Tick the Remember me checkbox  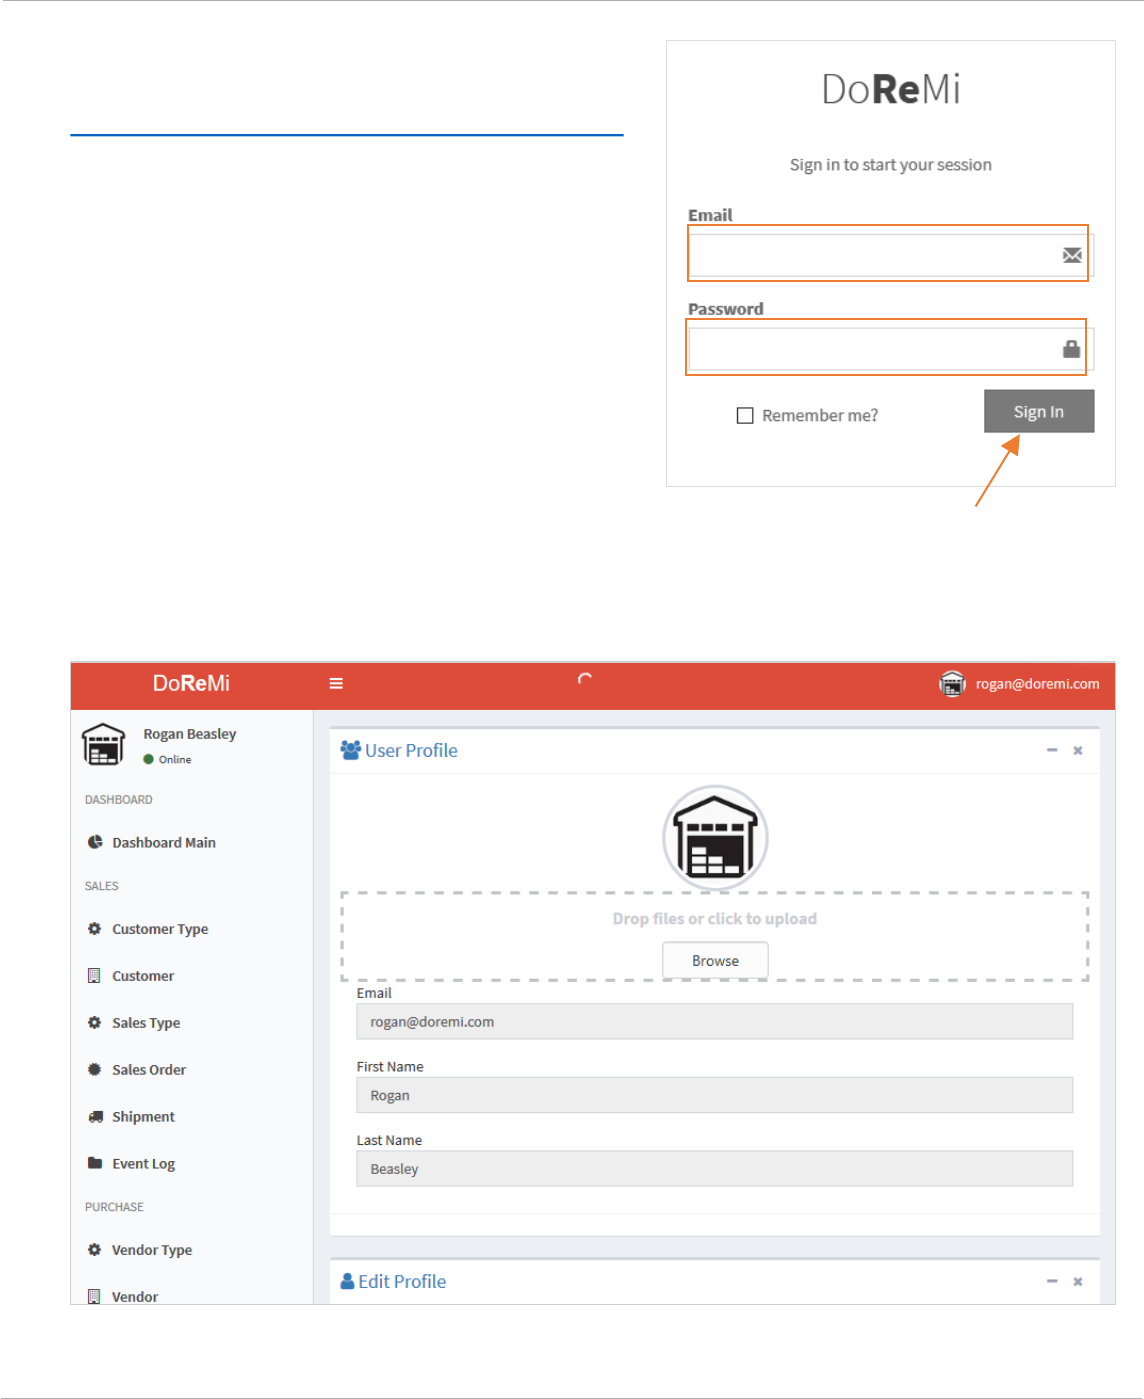tap(745, 415)
